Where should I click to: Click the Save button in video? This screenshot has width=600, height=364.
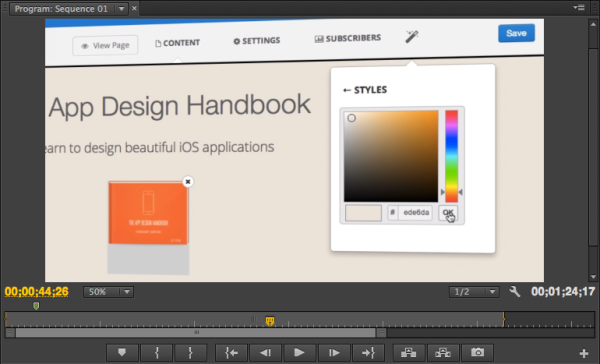(516, 33)
